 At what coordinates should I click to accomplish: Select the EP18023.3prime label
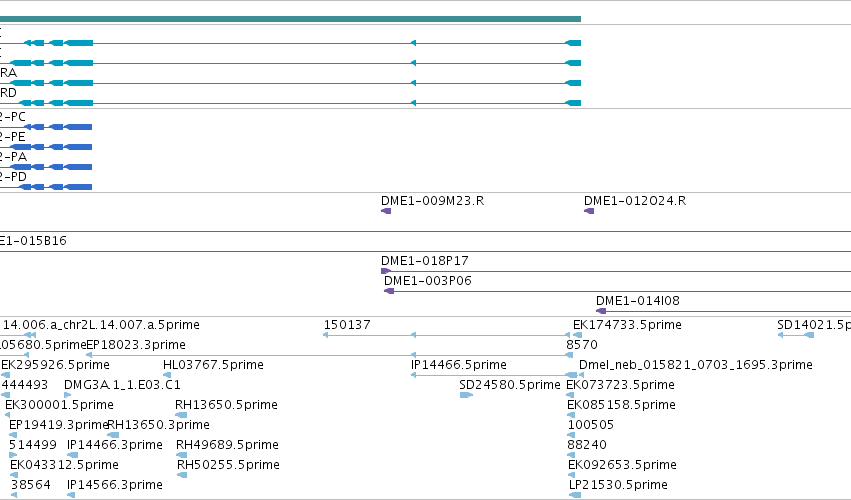(x=136, y=345)
